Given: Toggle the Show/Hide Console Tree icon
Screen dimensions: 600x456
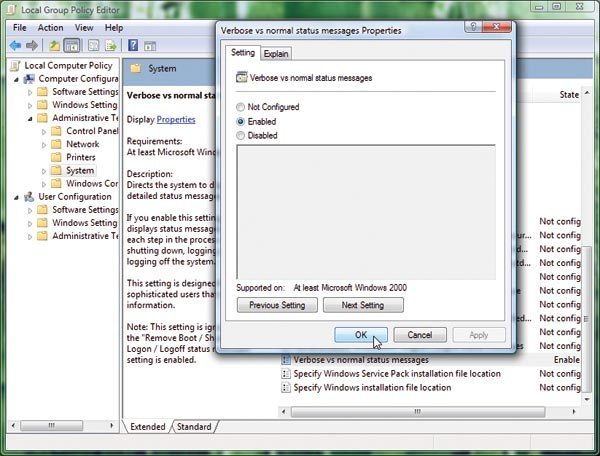Looking at the screenshot, I should pos(72,45).
